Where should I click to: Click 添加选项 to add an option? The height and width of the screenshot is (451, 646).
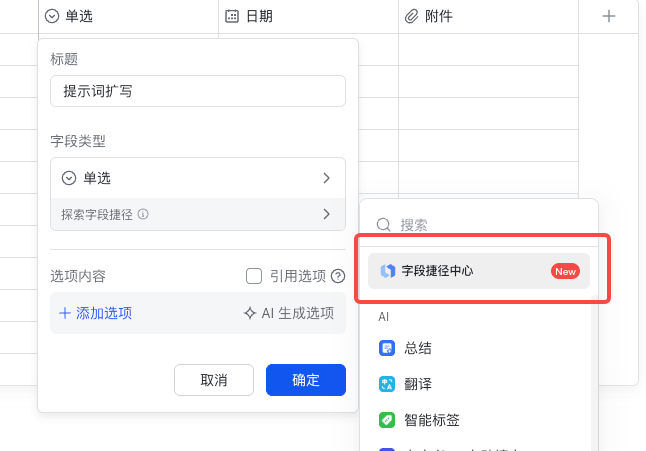click(96, 313)
